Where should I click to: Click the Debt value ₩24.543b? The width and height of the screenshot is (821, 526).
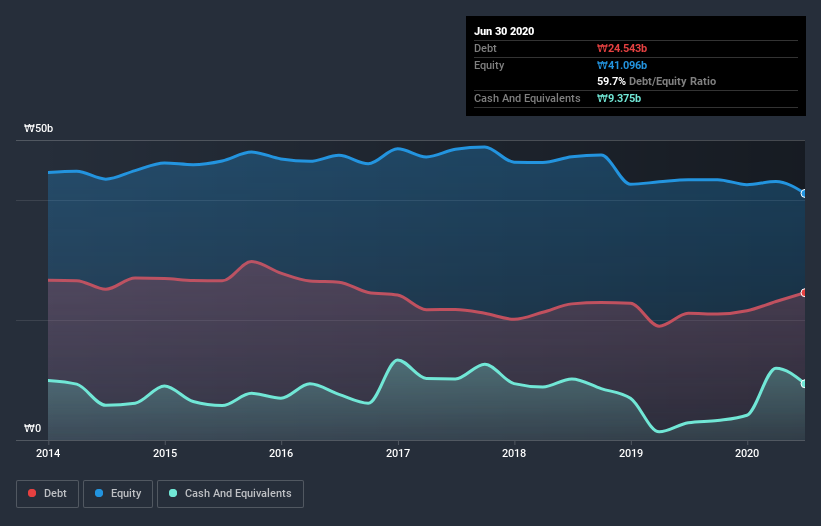[622, 48]
